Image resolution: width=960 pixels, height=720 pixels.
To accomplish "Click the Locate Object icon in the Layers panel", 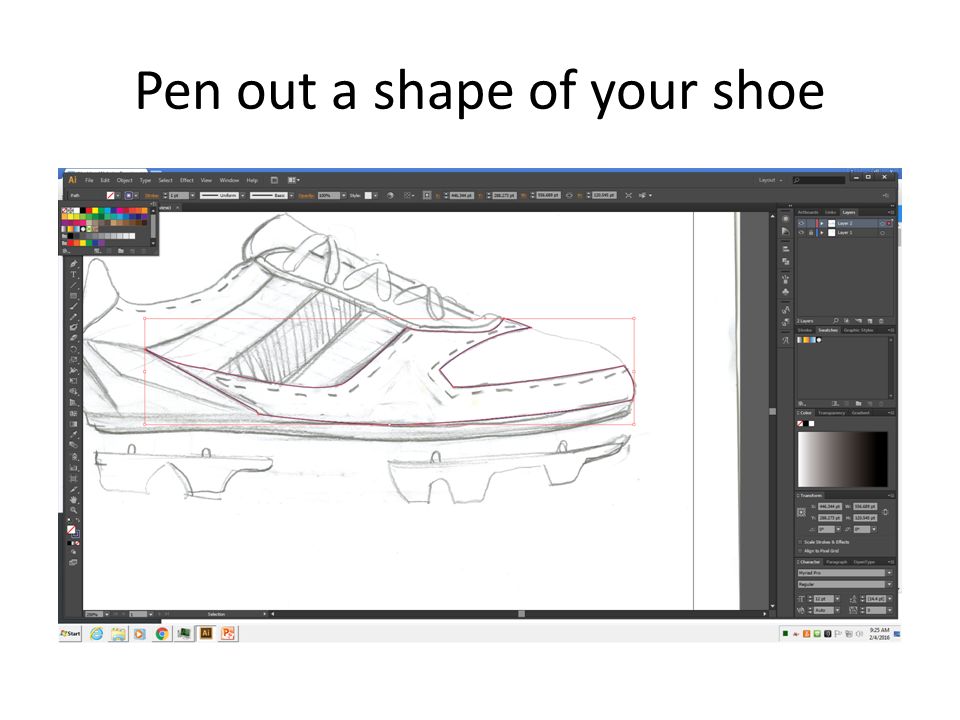I will coord(836,321).
